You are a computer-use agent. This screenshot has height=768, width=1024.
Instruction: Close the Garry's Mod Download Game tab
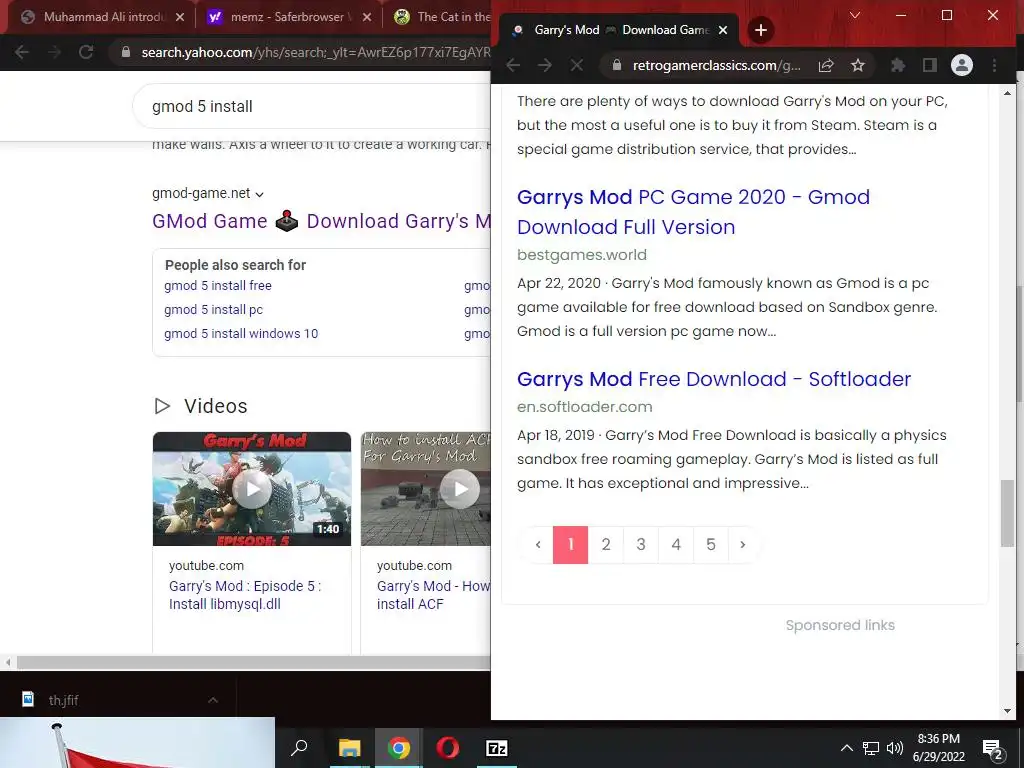coord(723,30)
